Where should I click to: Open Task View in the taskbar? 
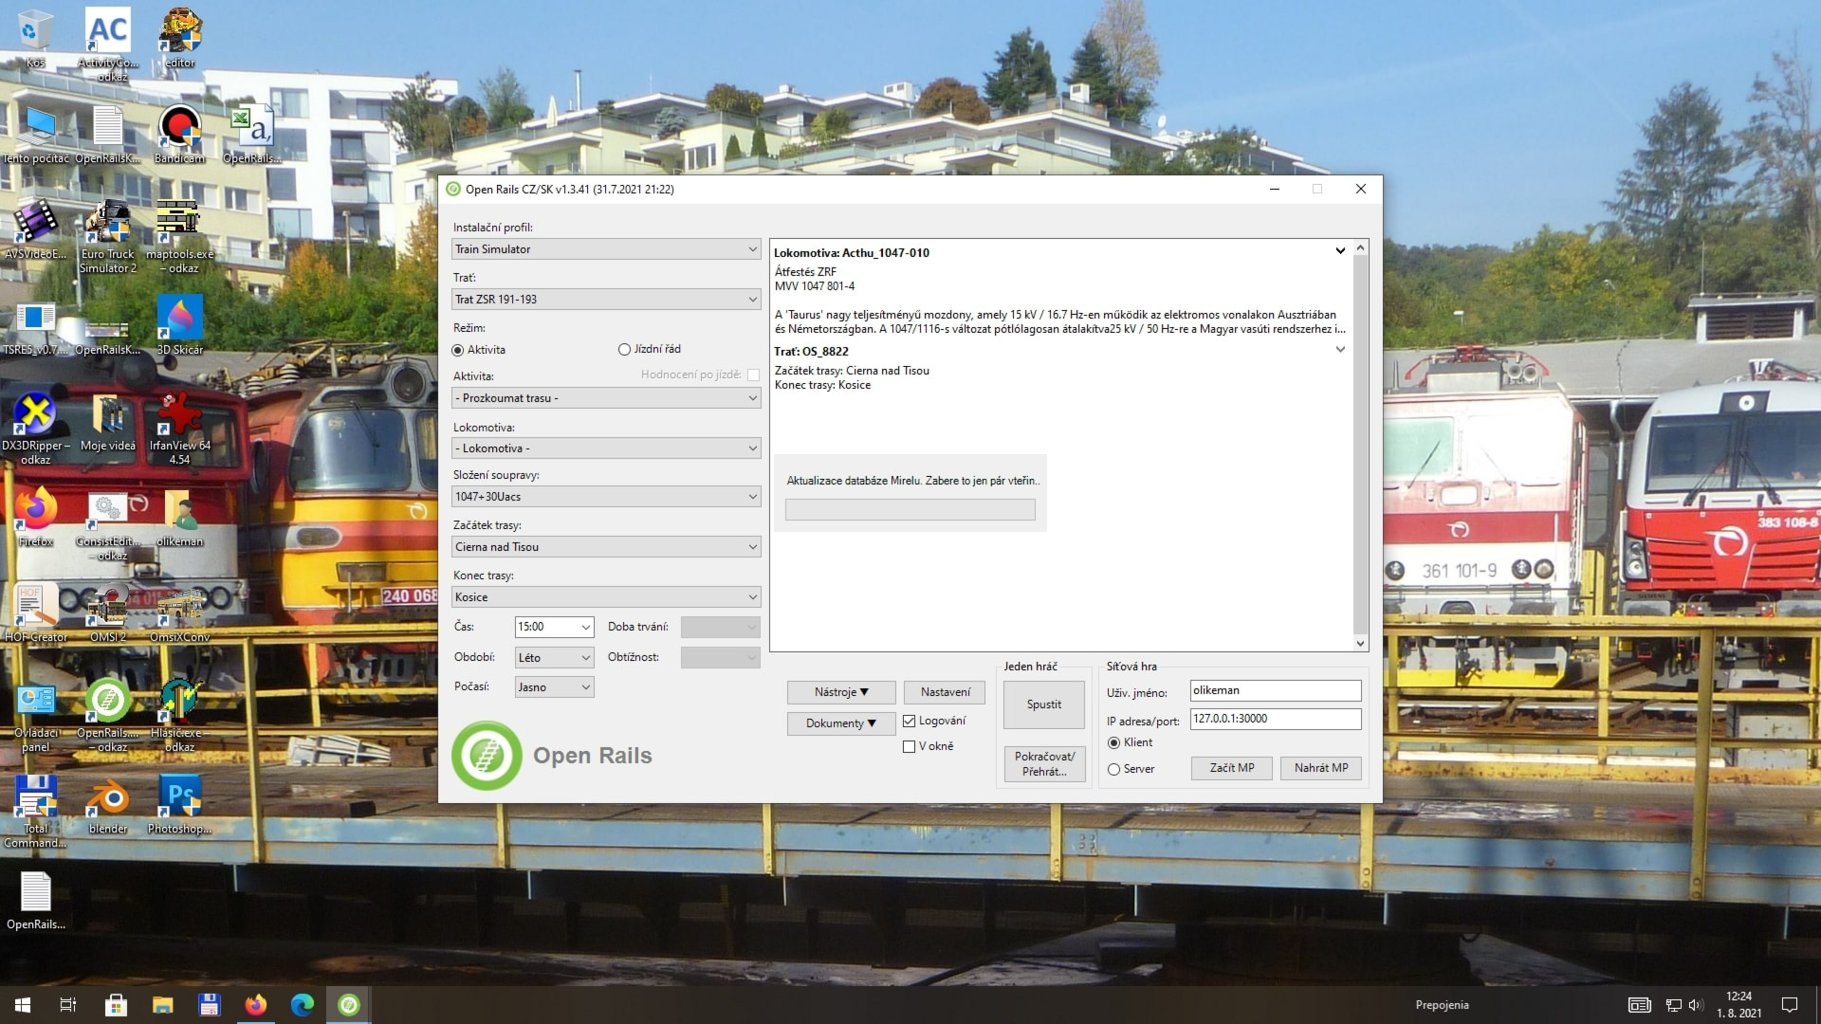(68, 1005)
